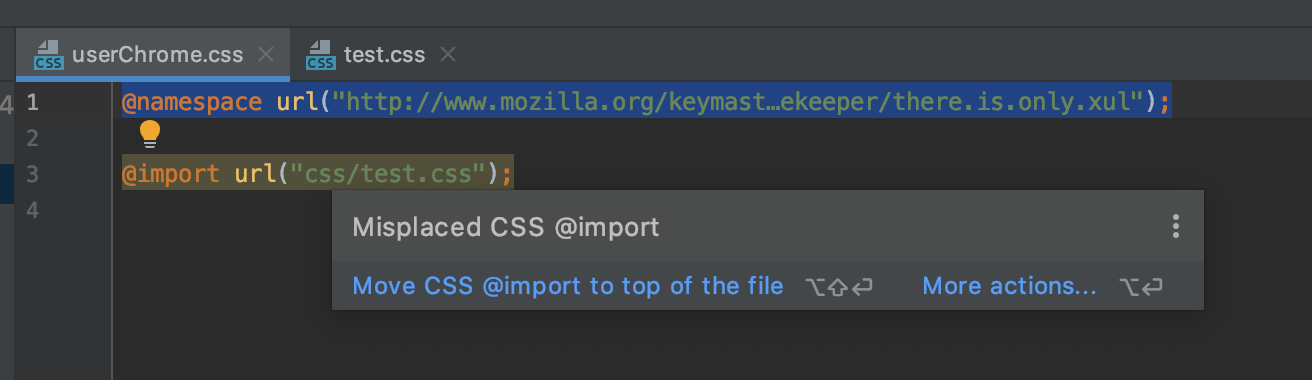Screen dimensions: 1312x380
Task: Click line number 4 in the gutter
Action: [33, 210]
